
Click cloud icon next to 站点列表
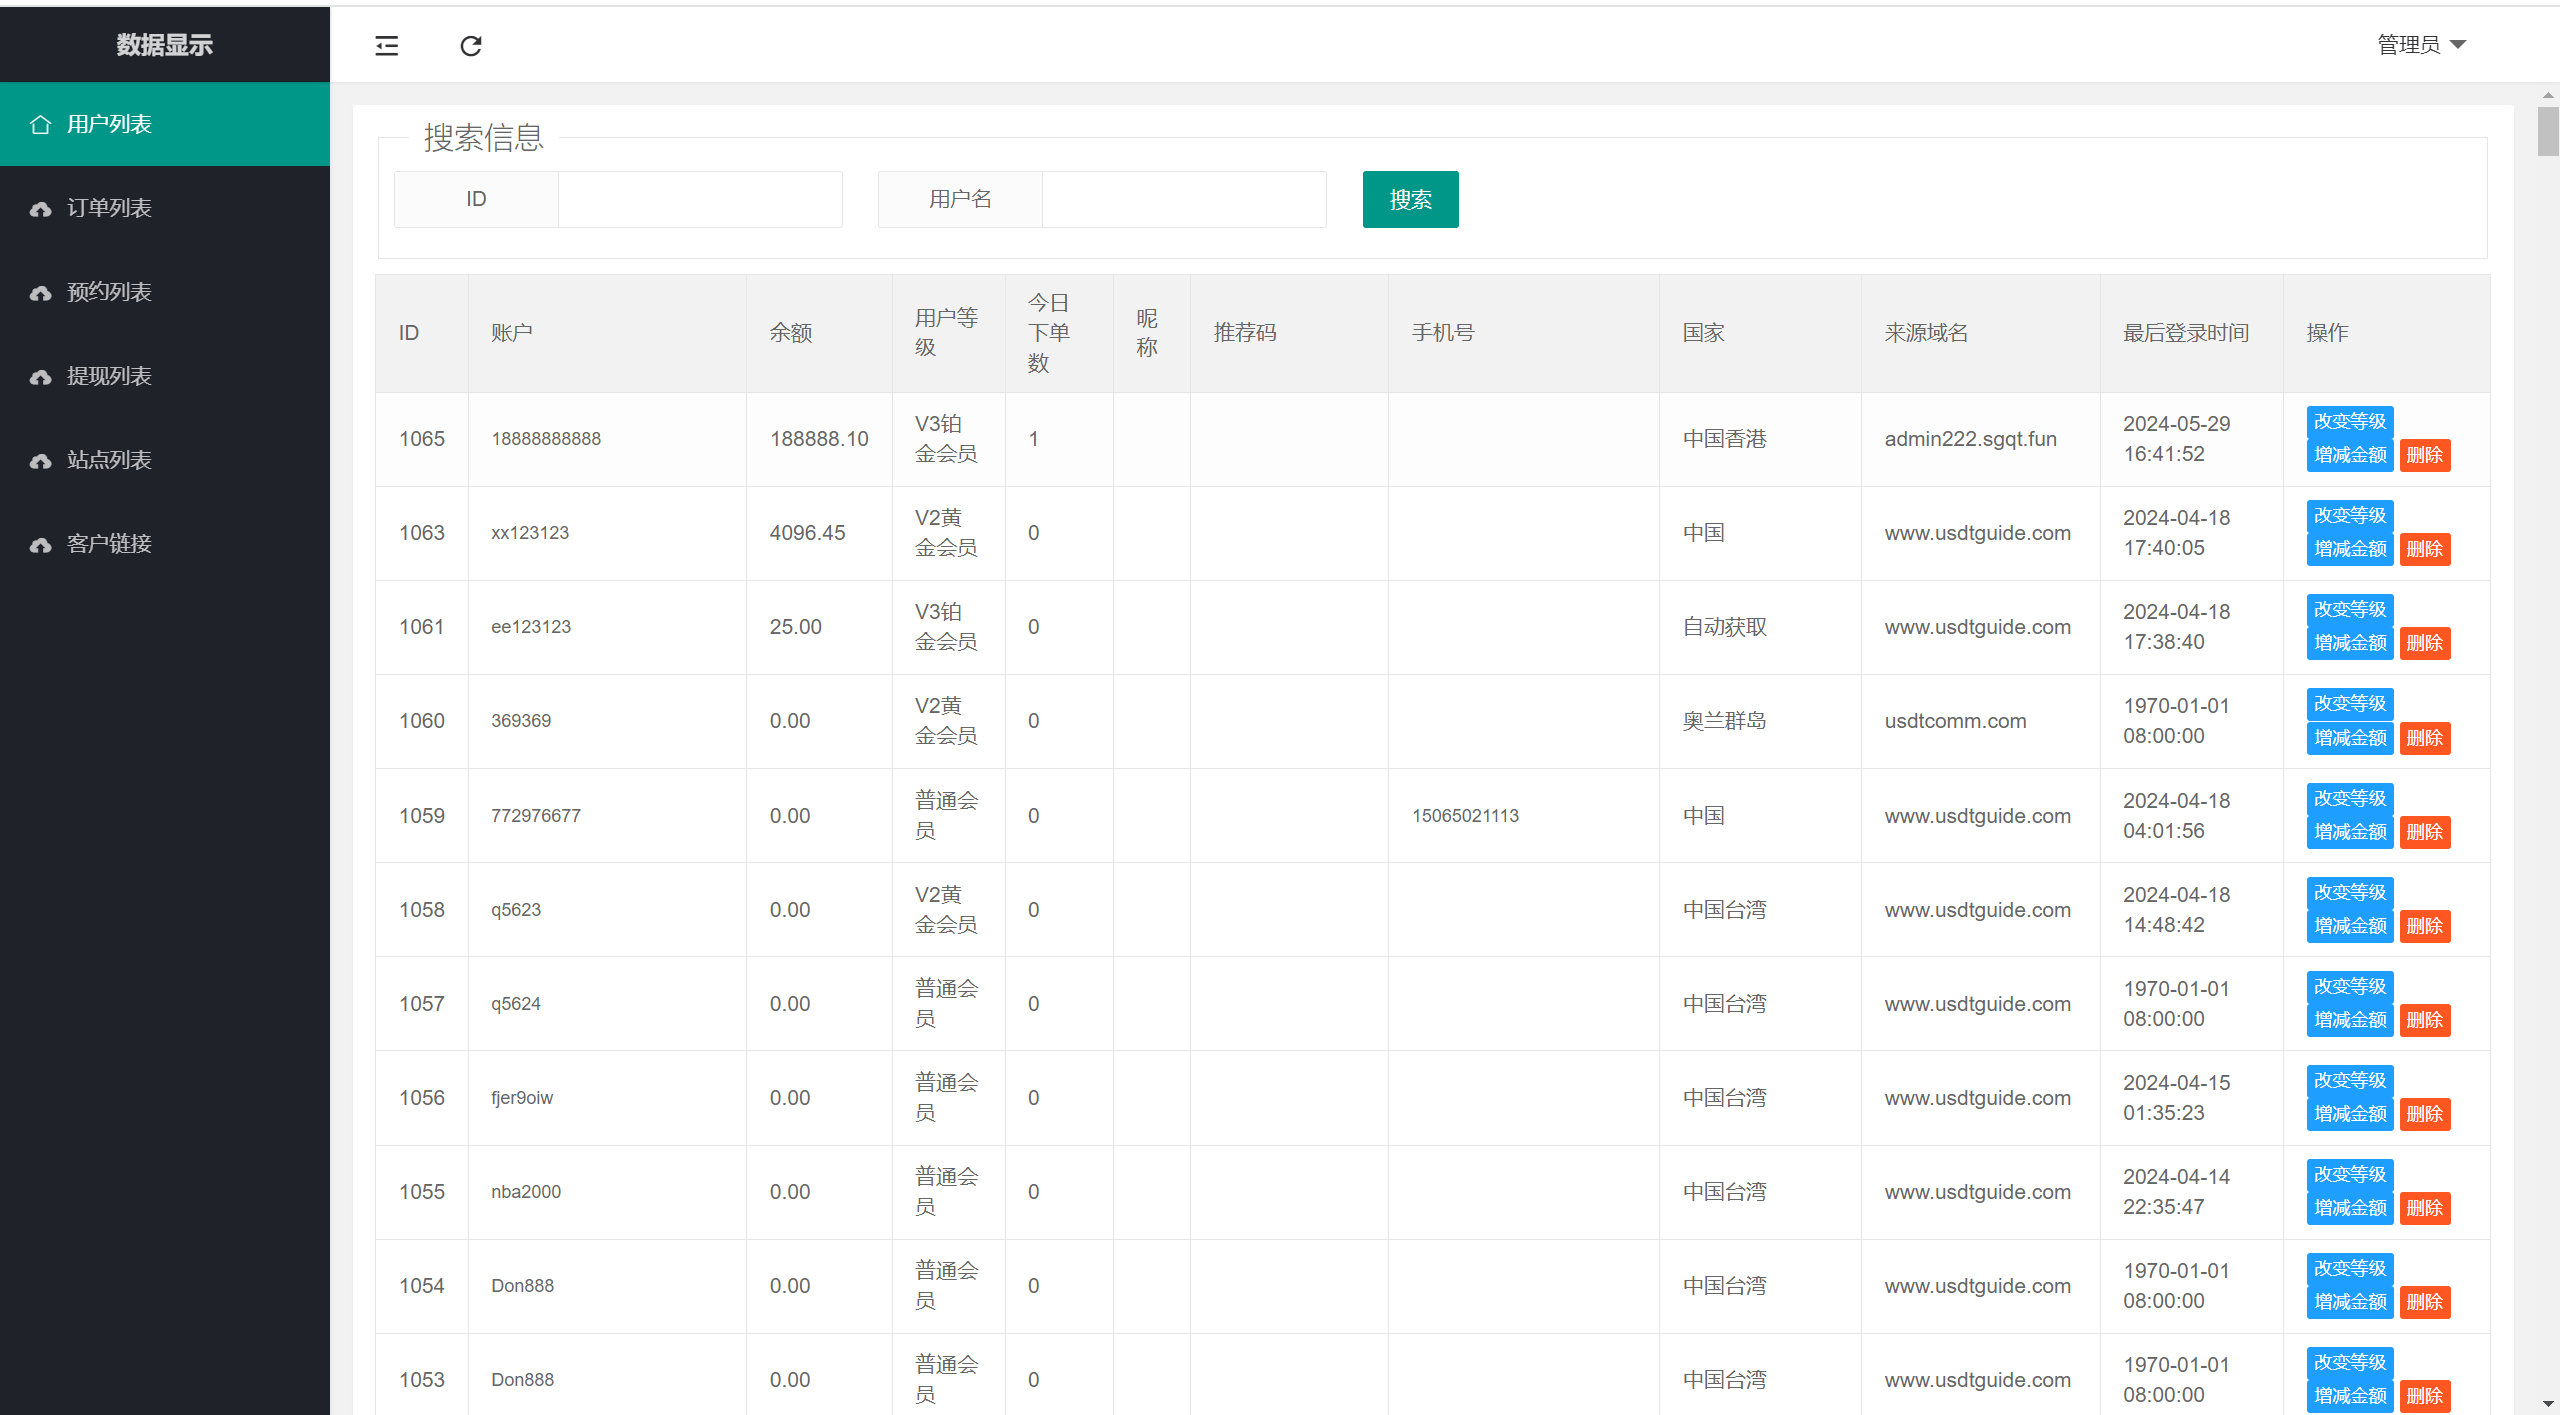(40, 461)
